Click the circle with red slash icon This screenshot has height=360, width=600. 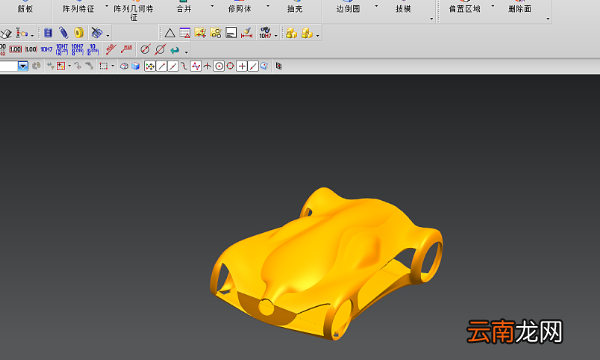160,49
